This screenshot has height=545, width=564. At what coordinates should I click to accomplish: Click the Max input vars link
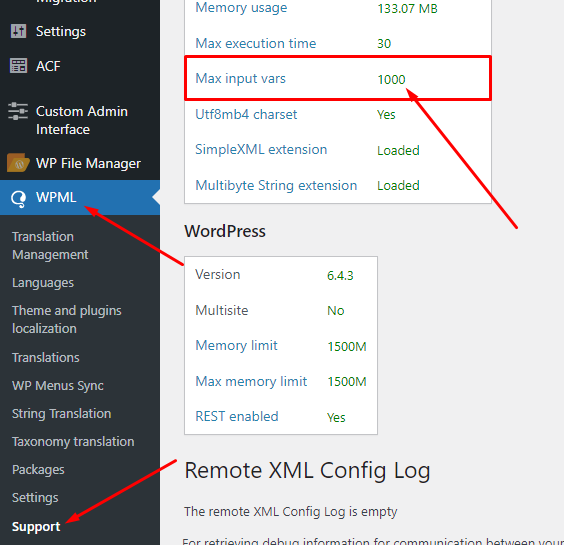(x=240, y=78)
